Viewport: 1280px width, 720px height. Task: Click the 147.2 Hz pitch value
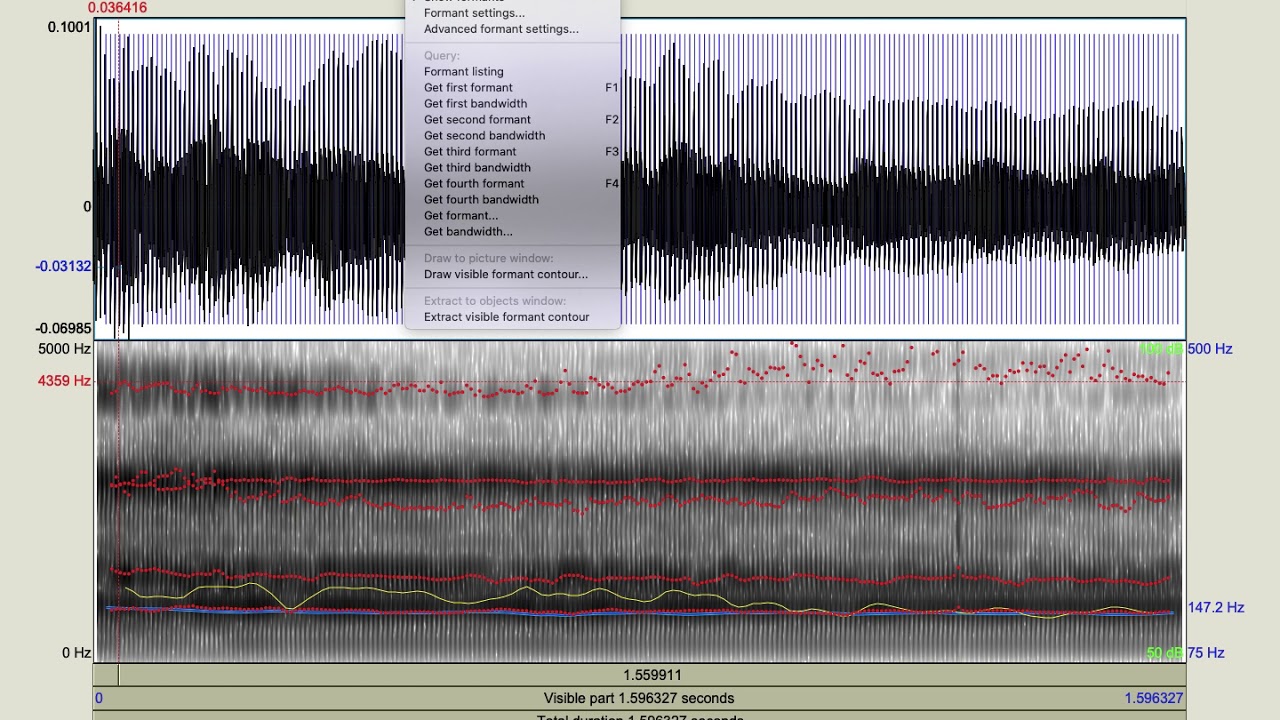pyautogui.click(x=1216, y=607)
